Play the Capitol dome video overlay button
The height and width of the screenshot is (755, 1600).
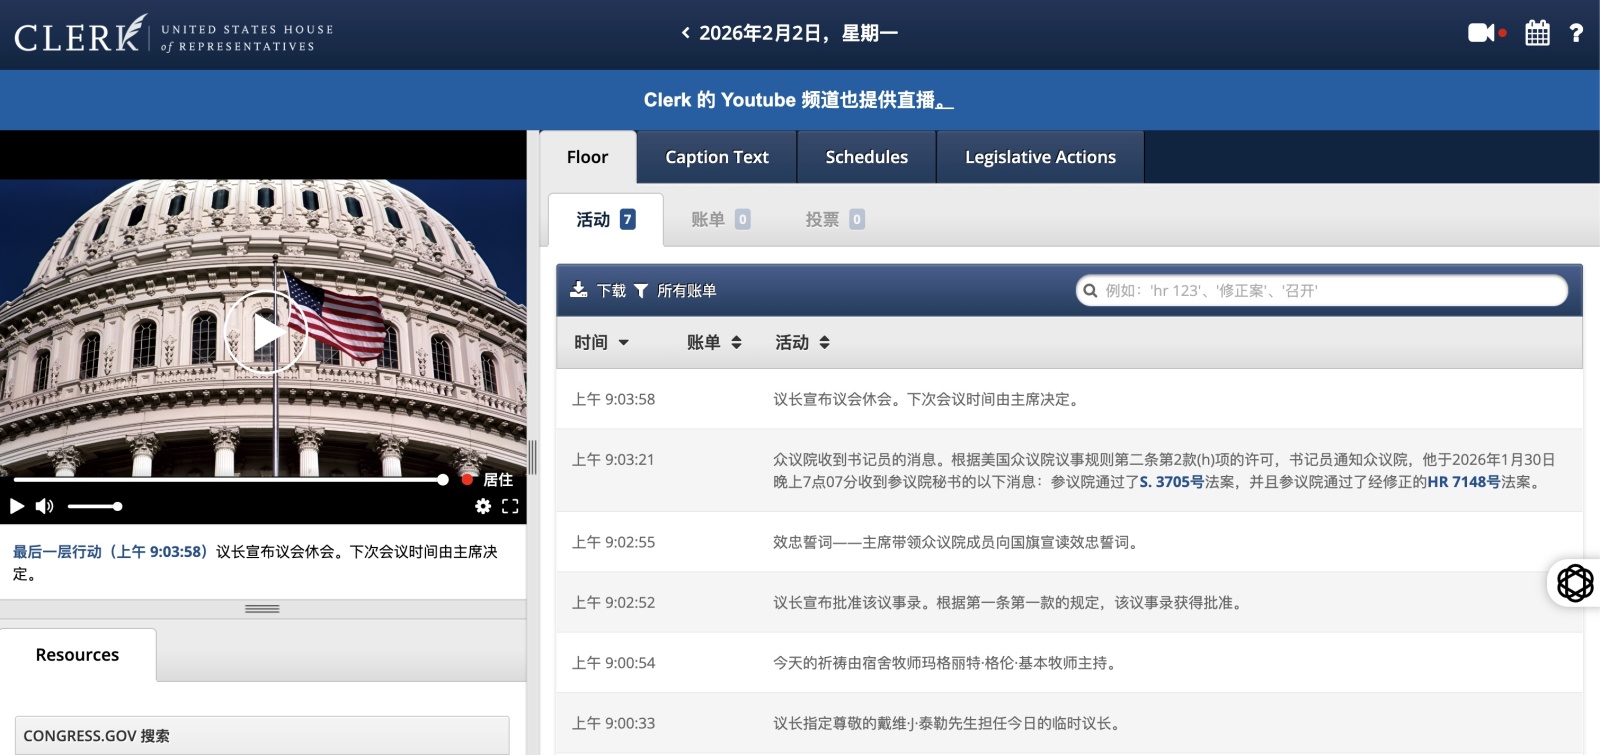click(x=265, y=332)
